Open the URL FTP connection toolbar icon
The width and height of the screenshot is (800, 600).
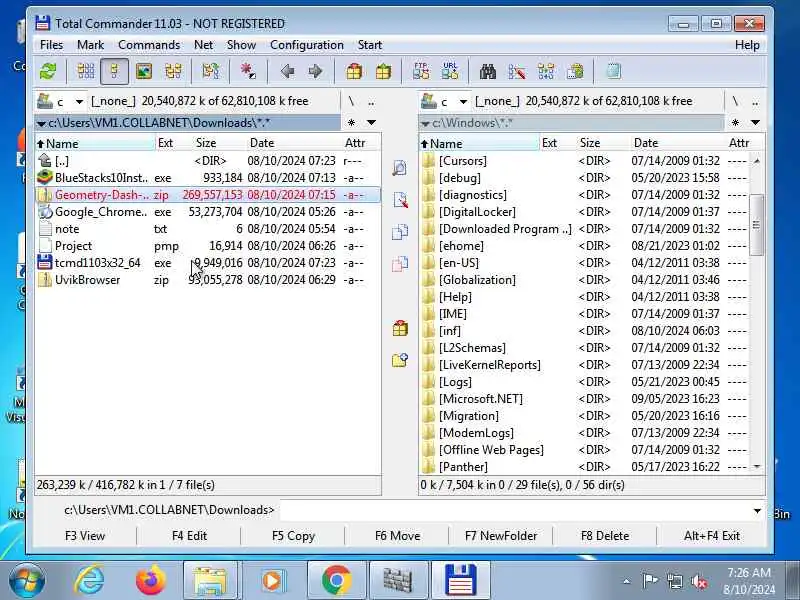click(449, 71)
